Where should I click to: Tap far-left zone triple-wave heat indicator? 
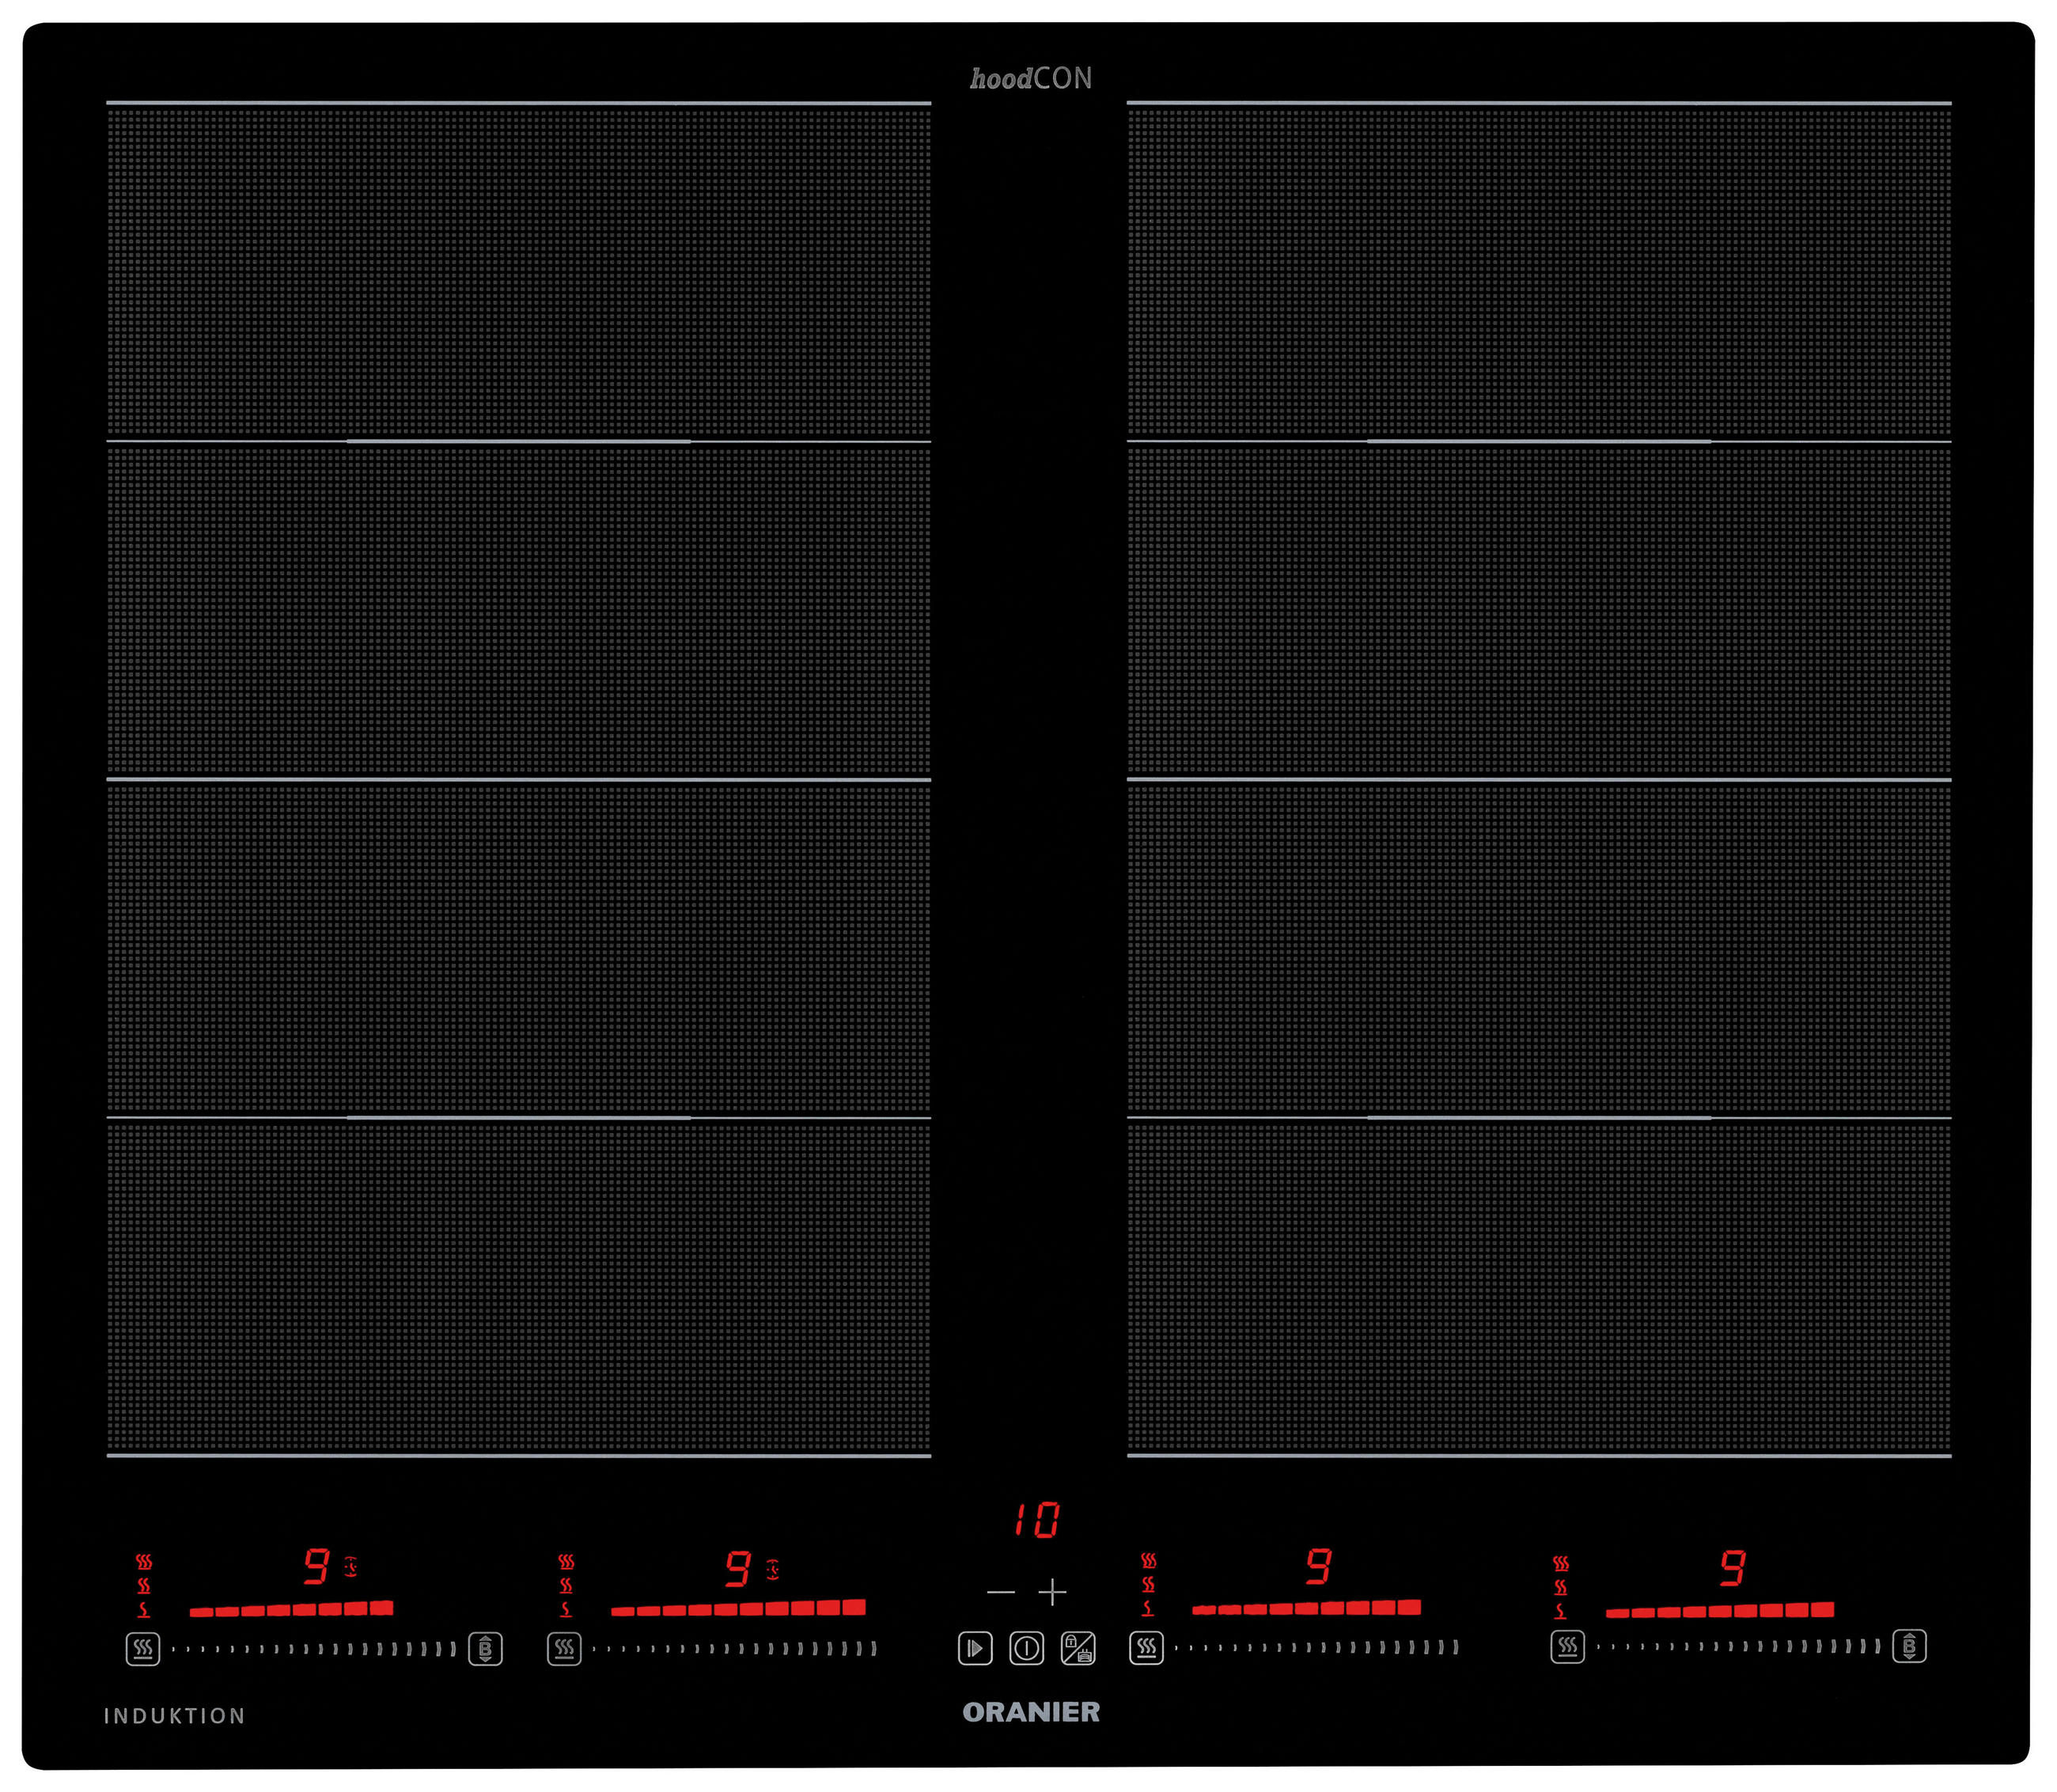[x=144, y=1562]
